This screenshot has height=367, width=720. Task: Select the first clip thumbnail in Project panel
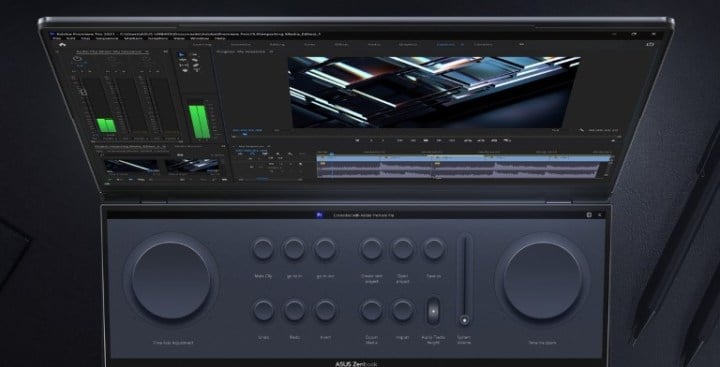pyautogui.click(x=132, y=165)
